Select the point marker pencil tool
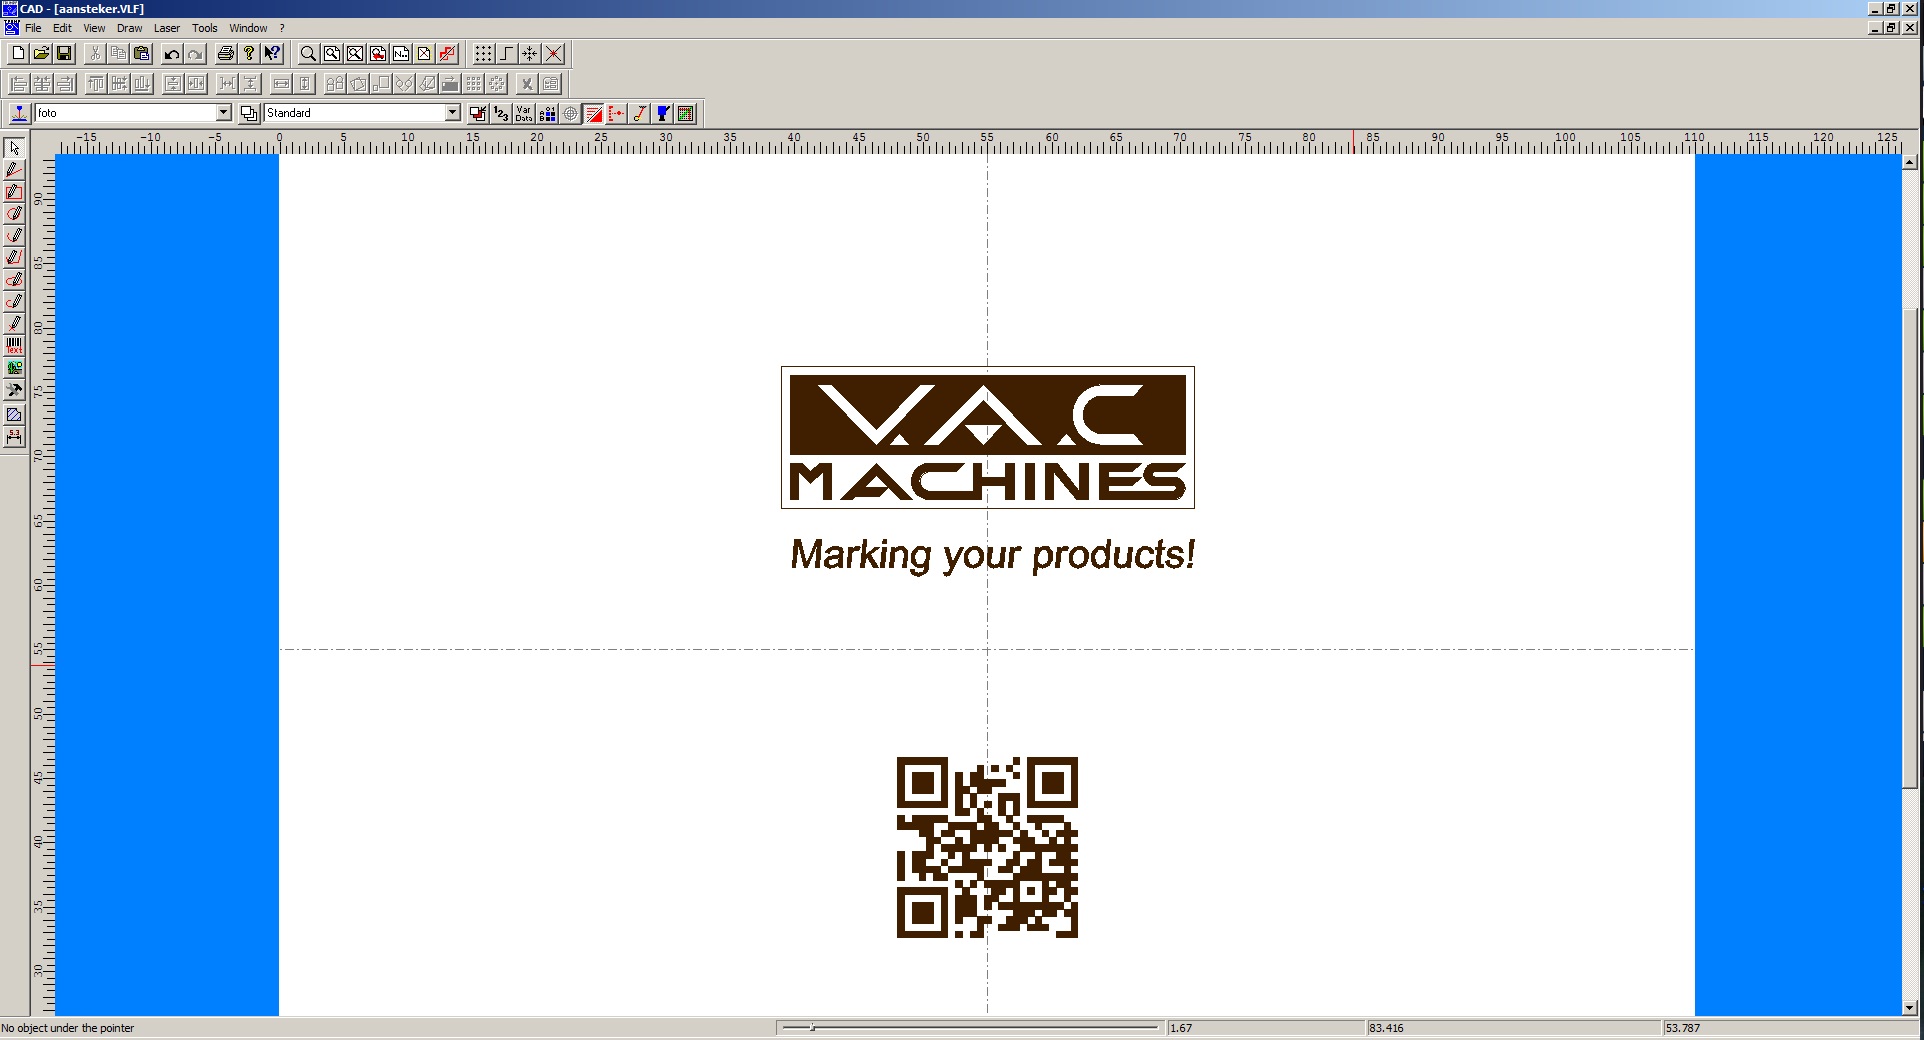The image size is (1924, 1040). coord(14,324)
